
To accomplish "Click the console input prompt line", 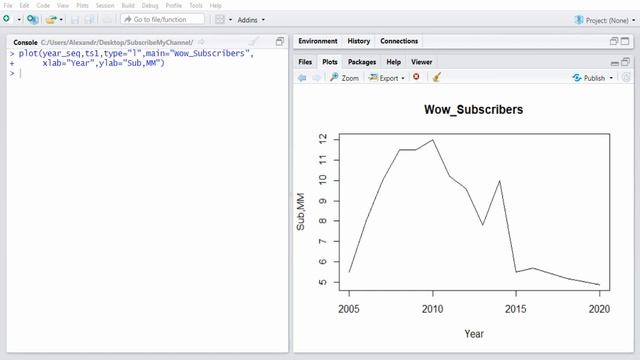I will click(147, 73).
